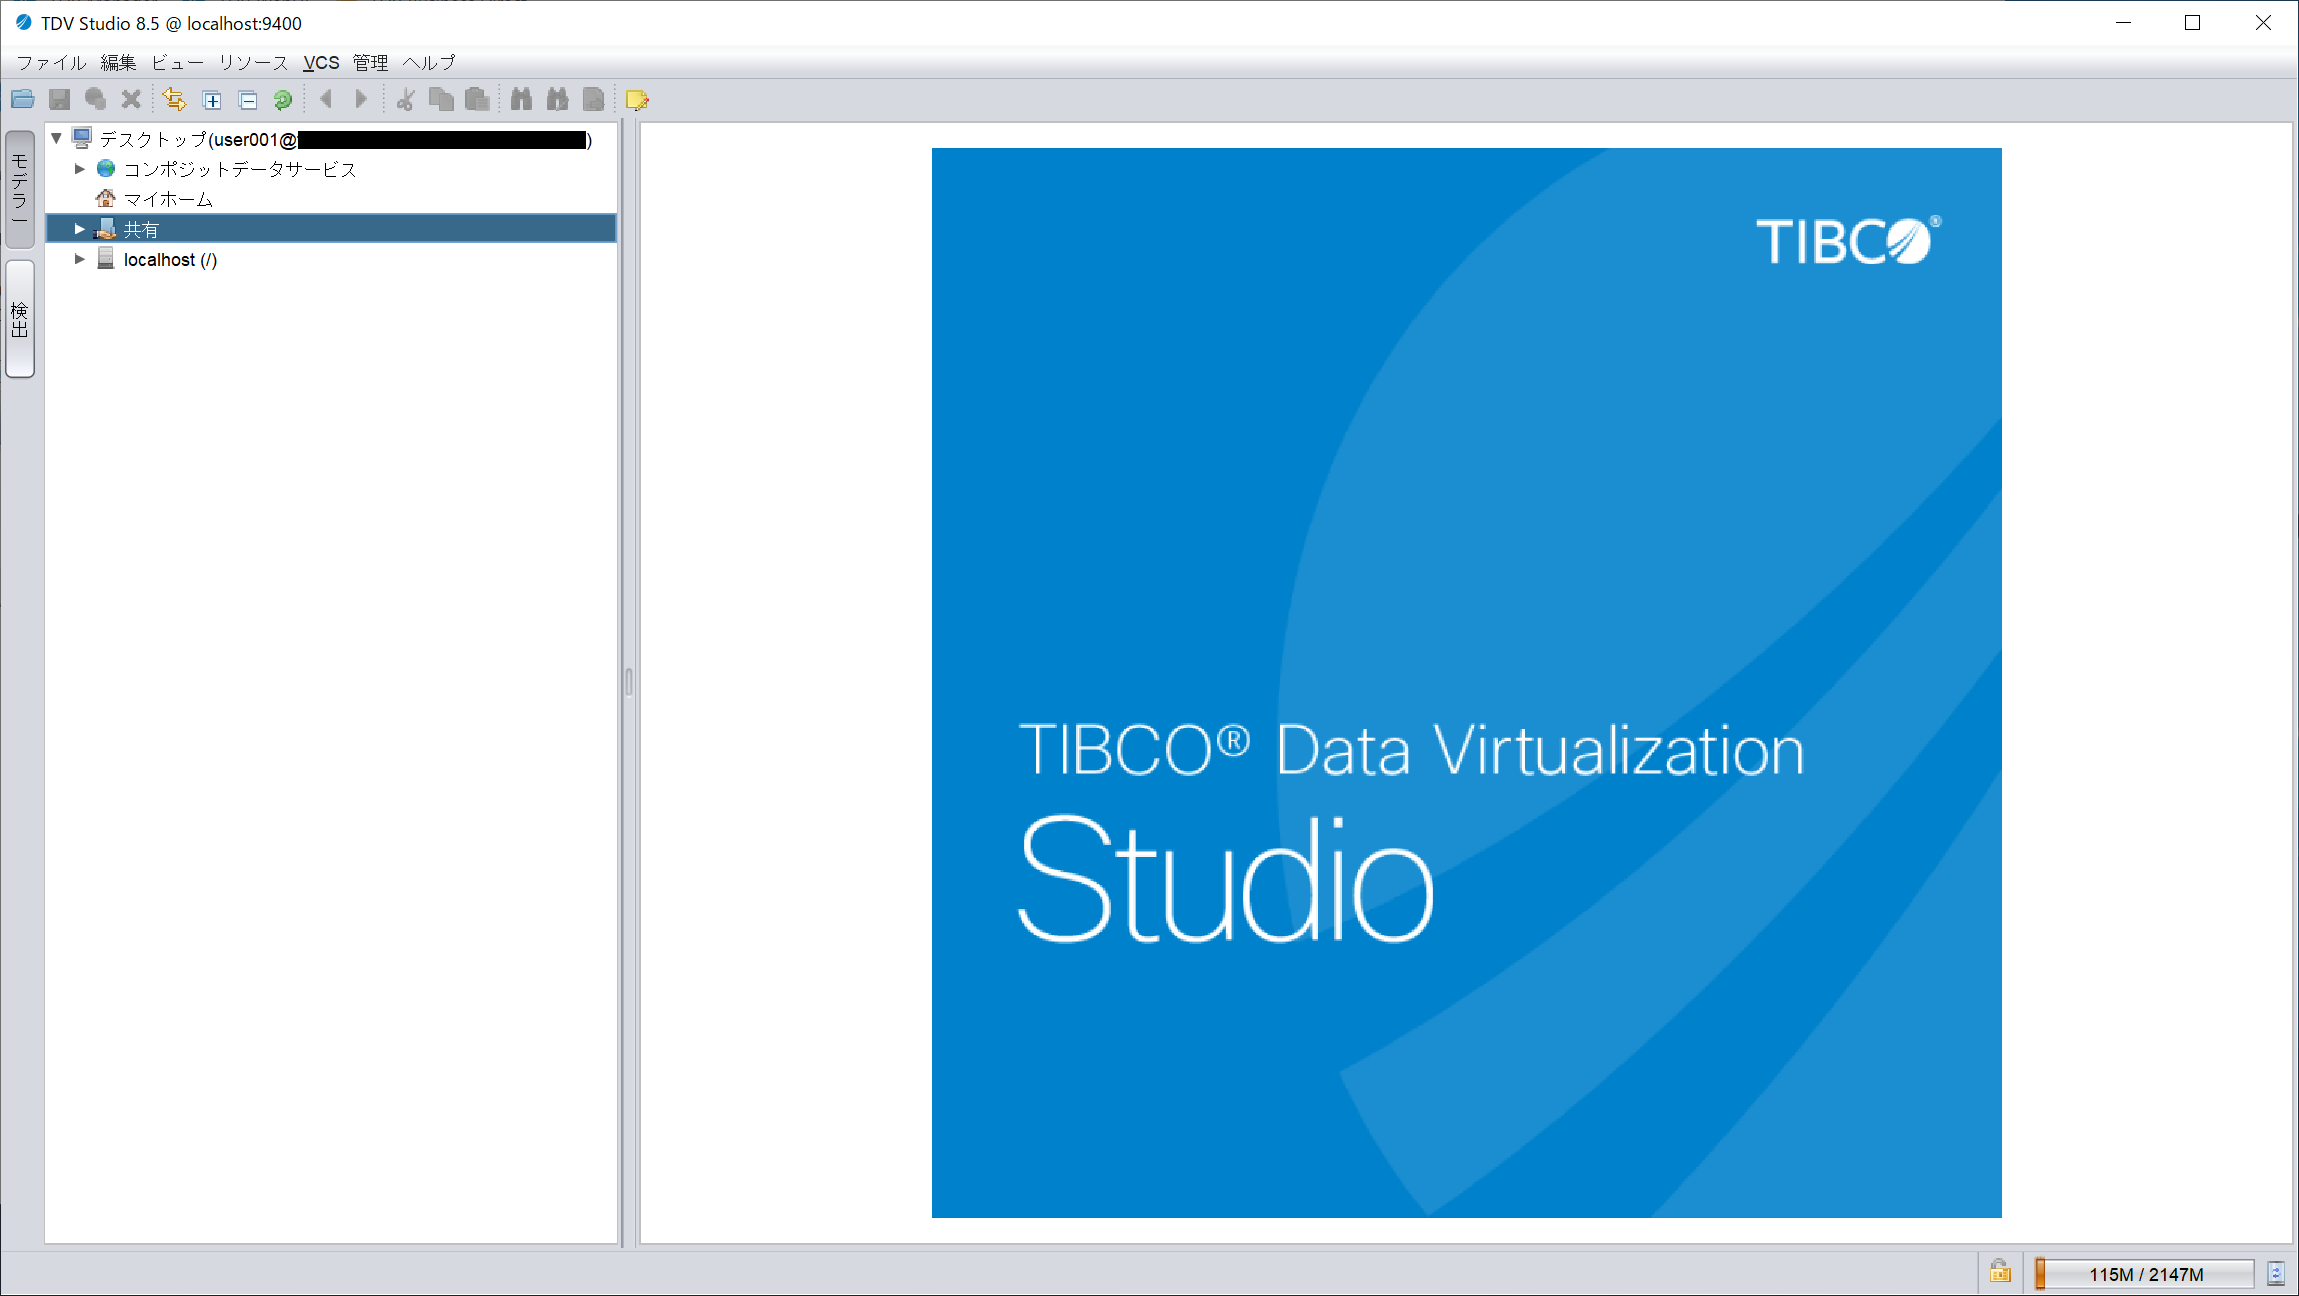
Task: Click the back navigation arrow
Action: click(326, 99)
